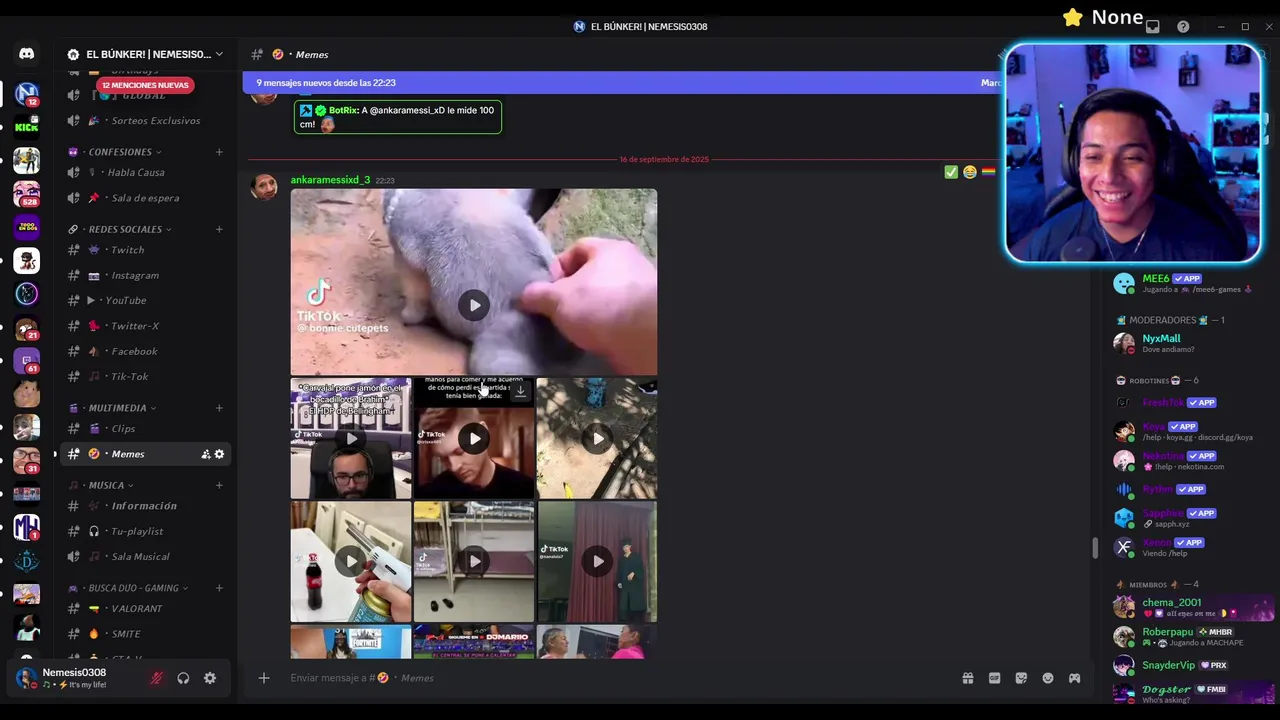Toggle the muted microphone button
The image size is (1280, 720).
pos(156,678)
